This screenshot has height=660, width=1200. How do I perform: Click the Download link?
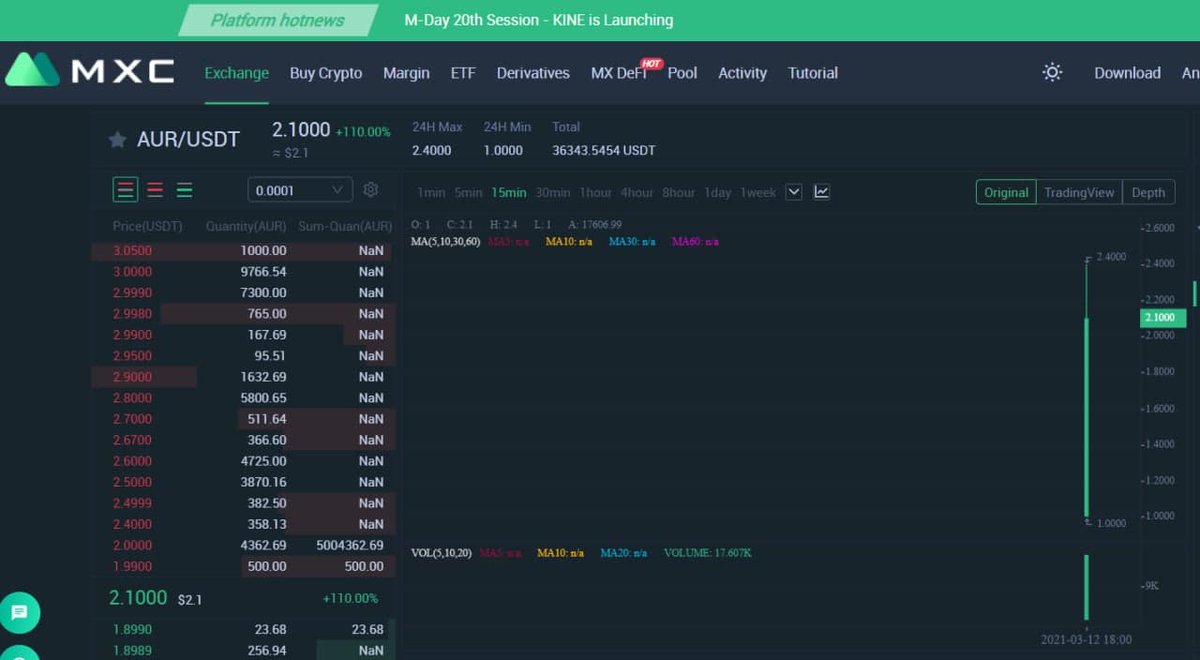coord(1127,73)
